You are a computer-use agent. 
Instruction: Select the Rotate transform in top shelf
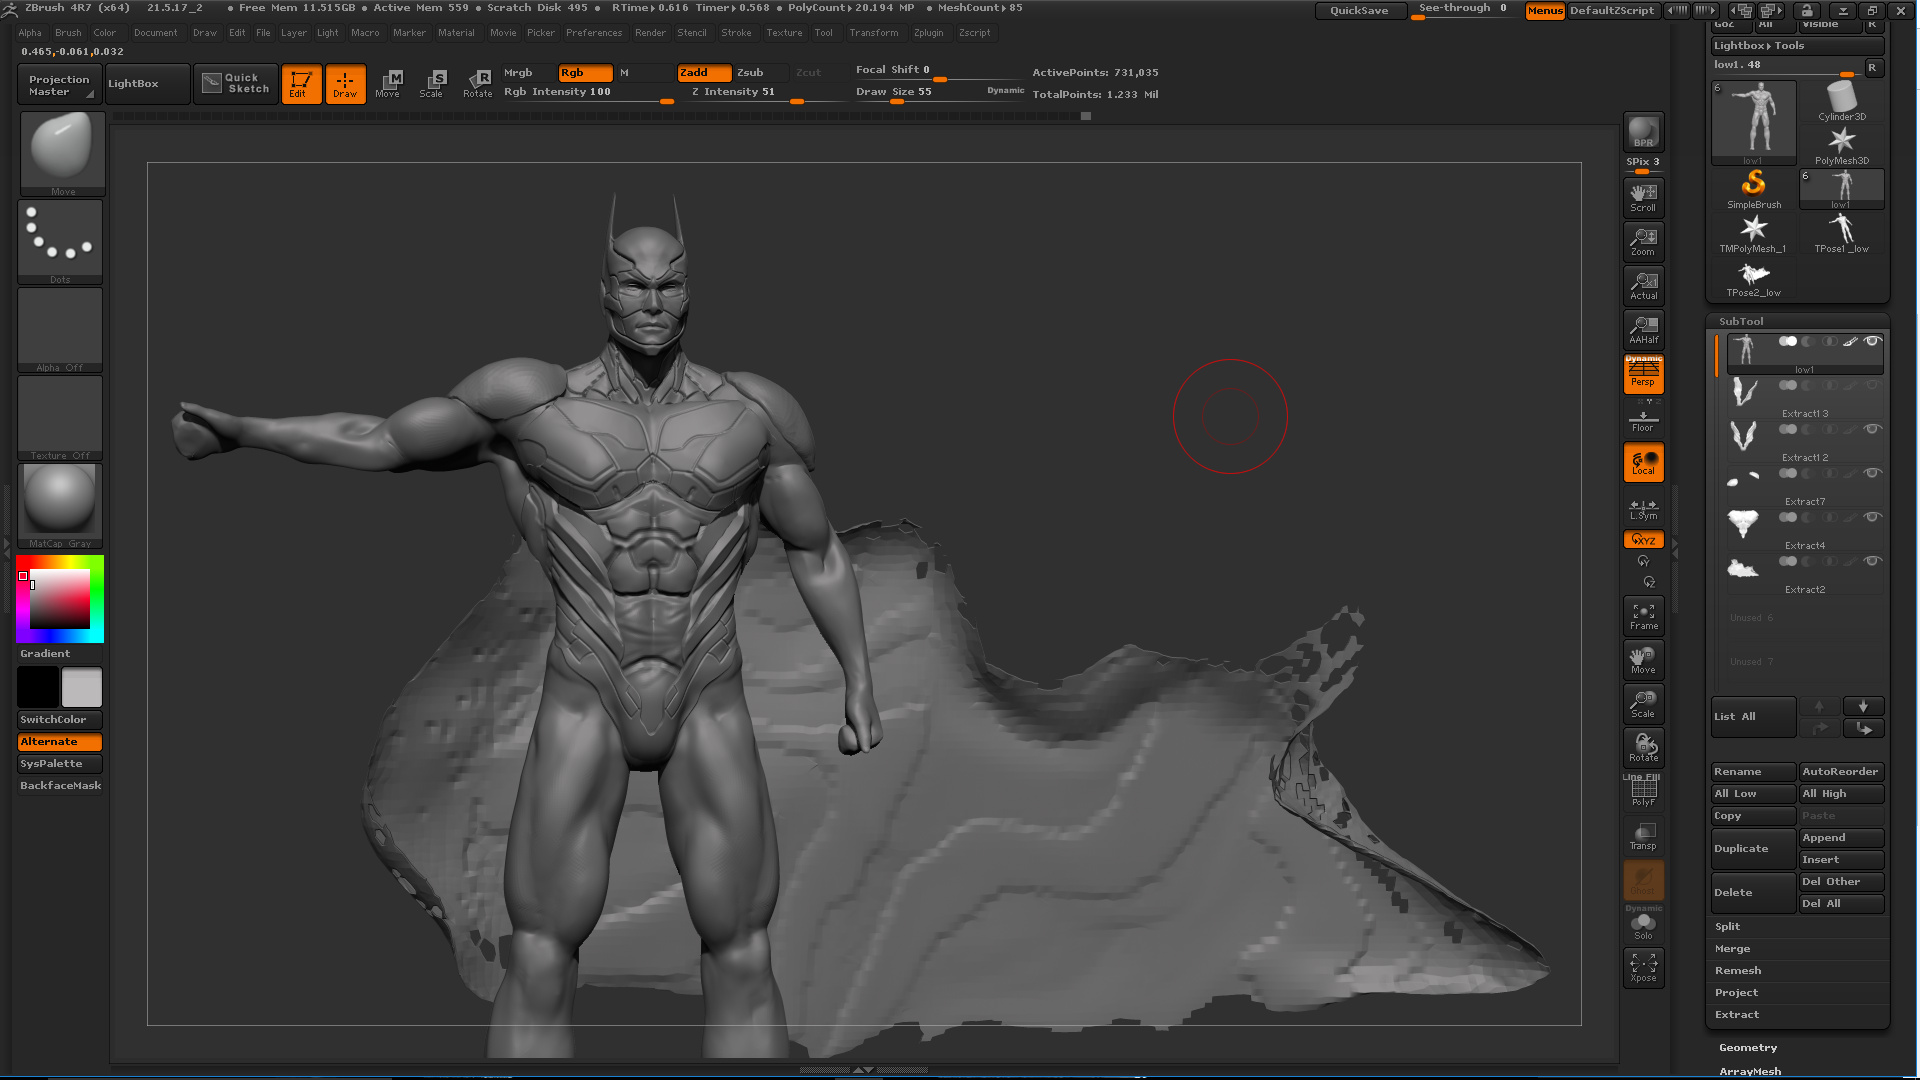pyautogui.click(x=477, y=84)
